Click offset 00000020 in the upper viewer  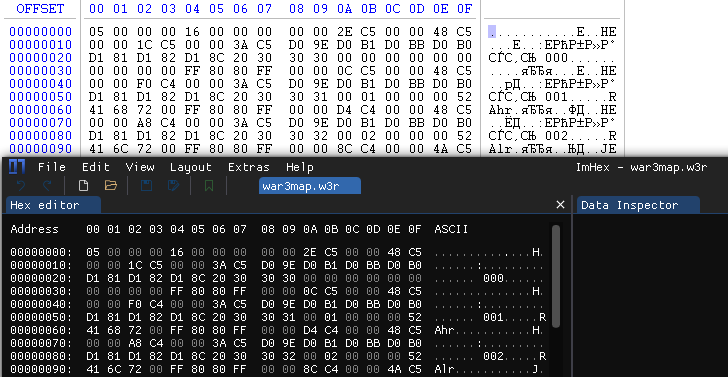pyautogui.click(x=41, y=58)
